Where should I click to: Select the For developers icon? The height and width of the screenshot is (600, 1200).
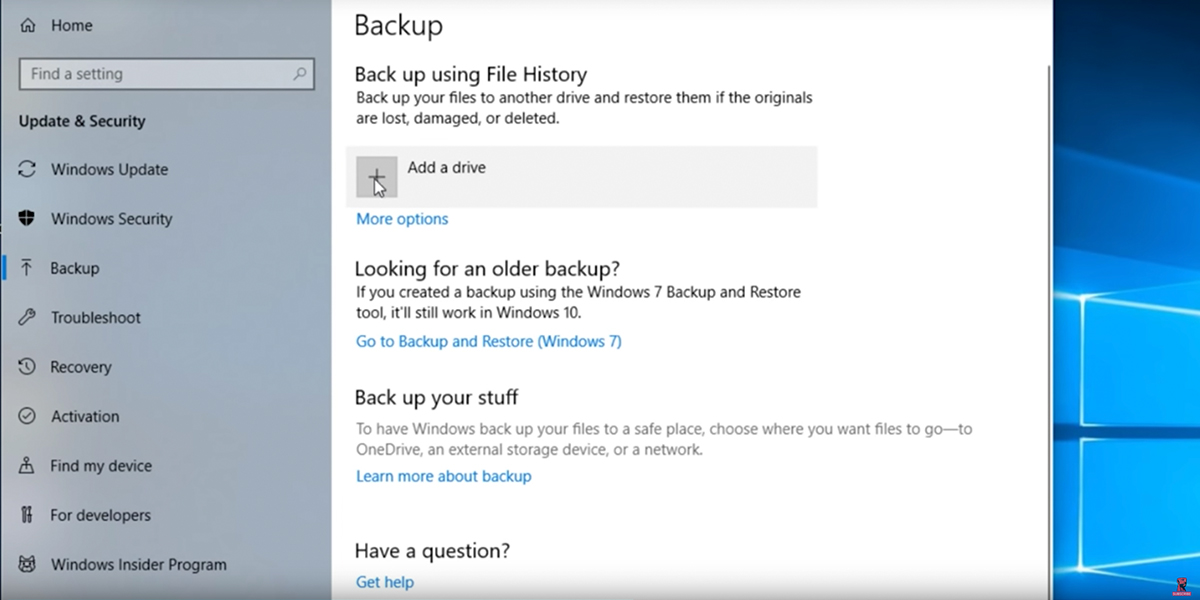(x=25, y=514)
